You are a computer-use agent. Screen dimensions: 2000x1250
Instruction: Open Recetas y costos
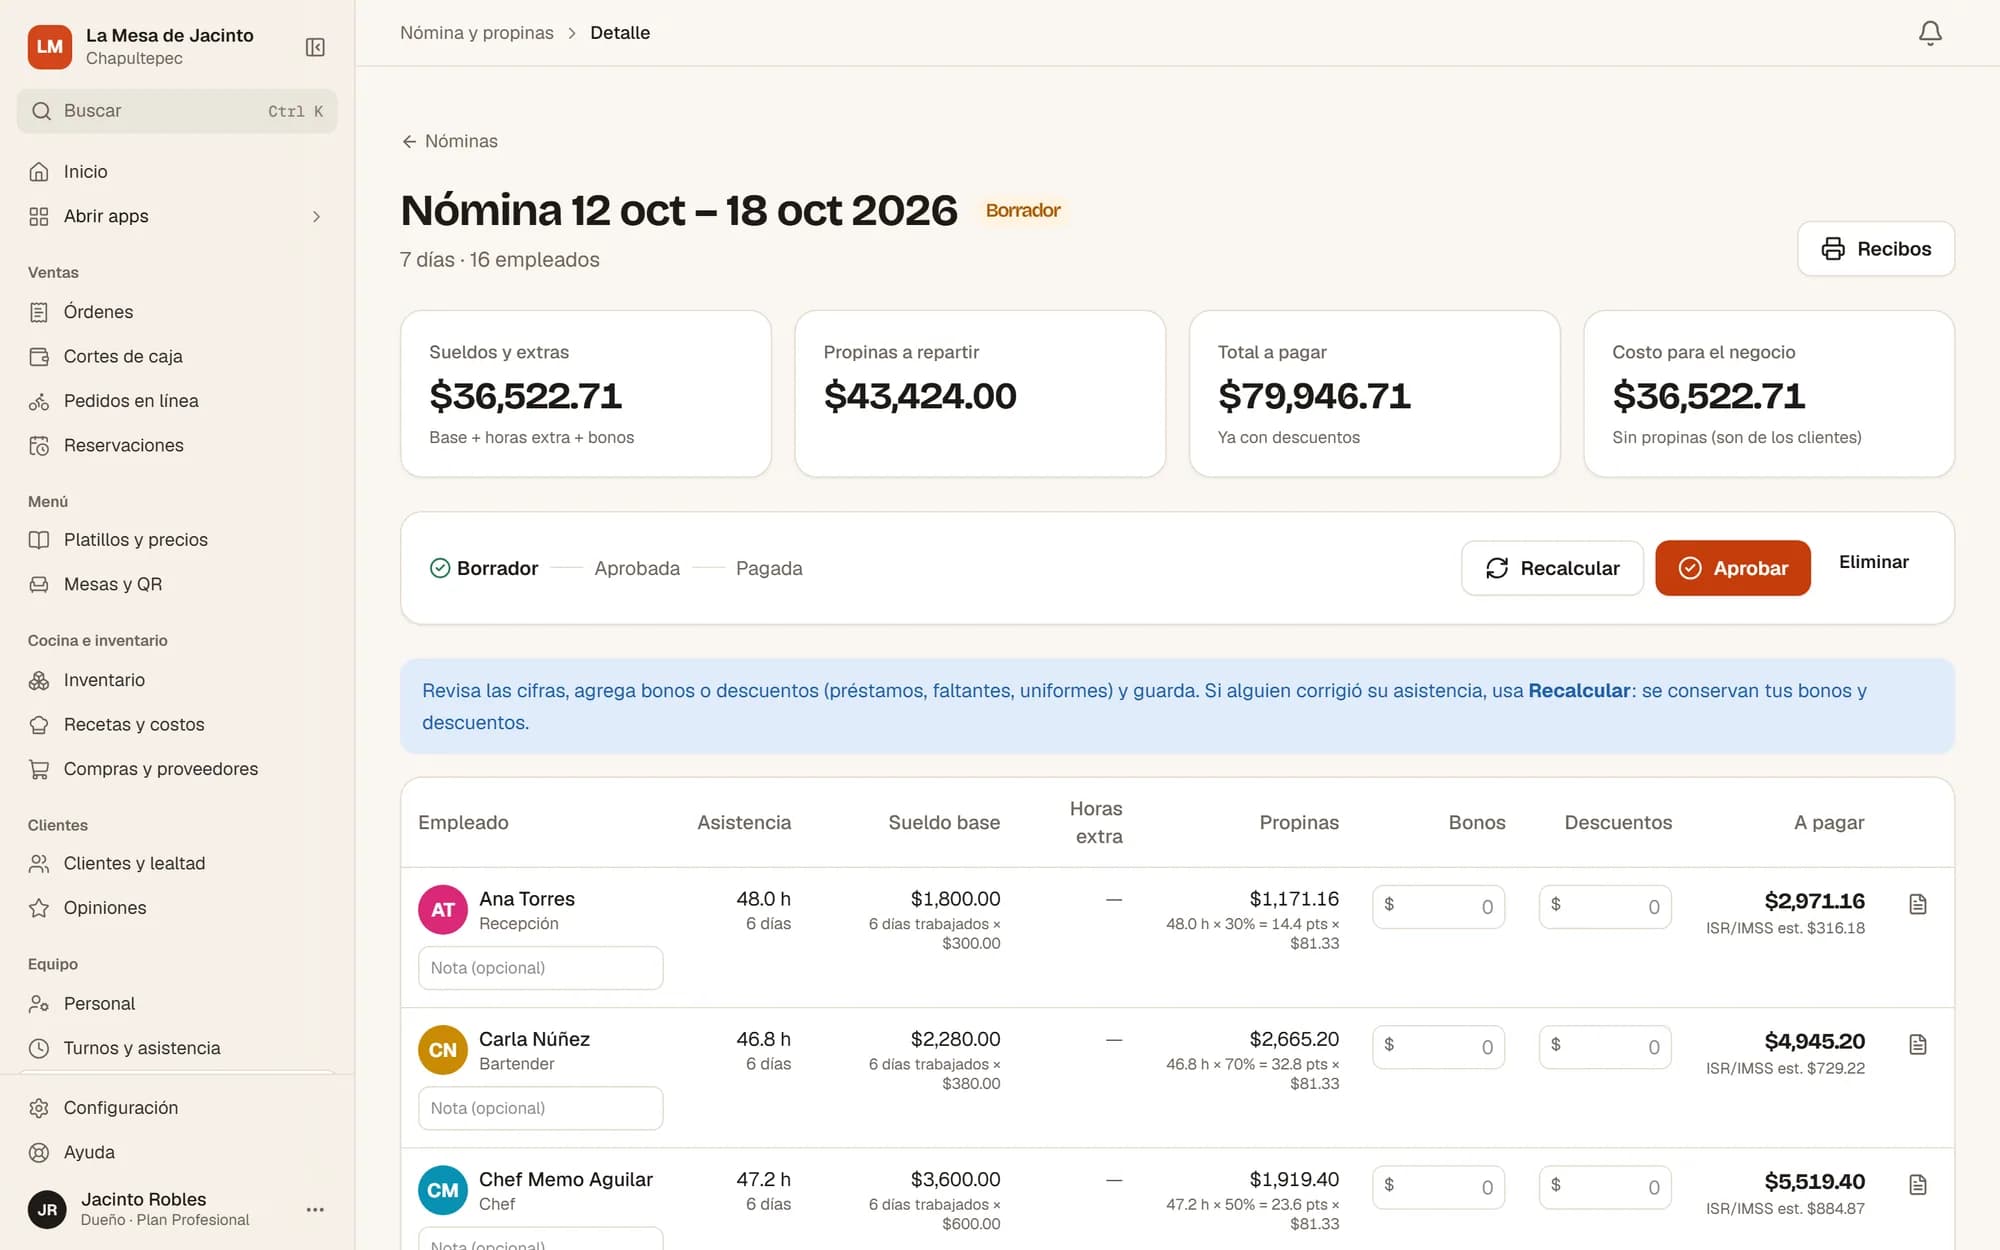177,724
